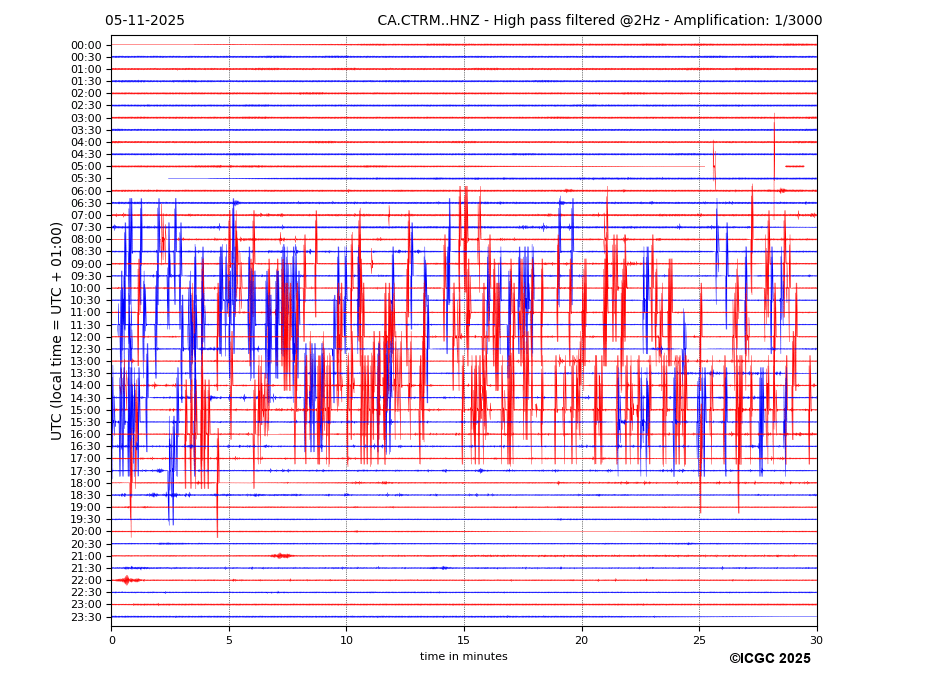Click the 18:00 hour label
The height and width of the screenshot is (696, 927).
coord(86,483)
